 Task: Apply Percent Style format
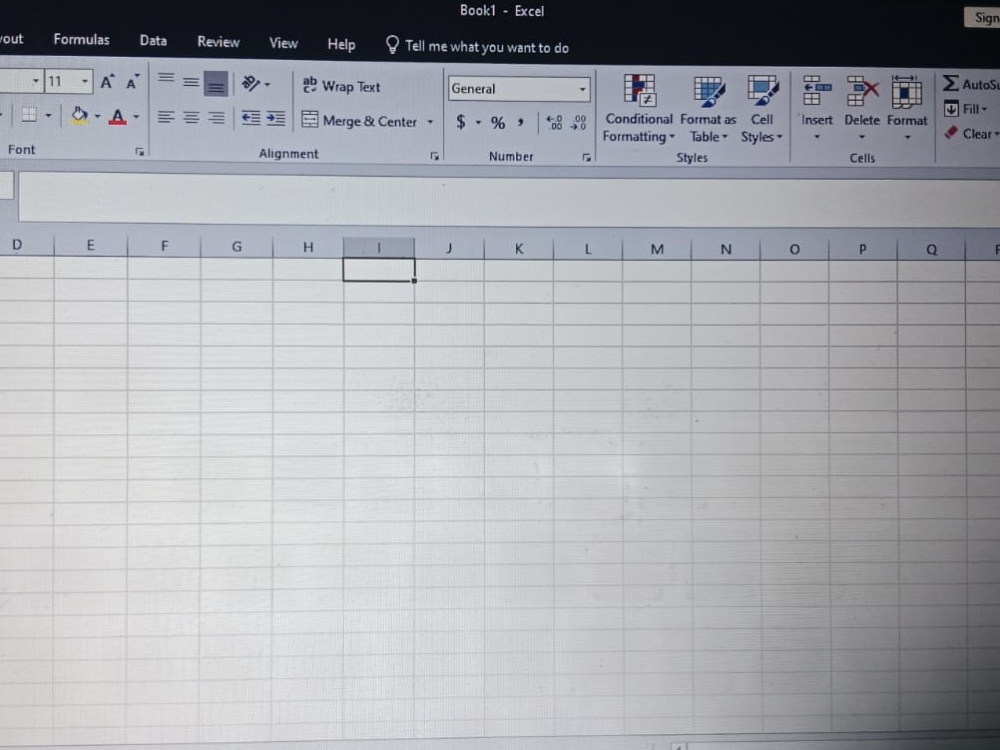point(497,122)
